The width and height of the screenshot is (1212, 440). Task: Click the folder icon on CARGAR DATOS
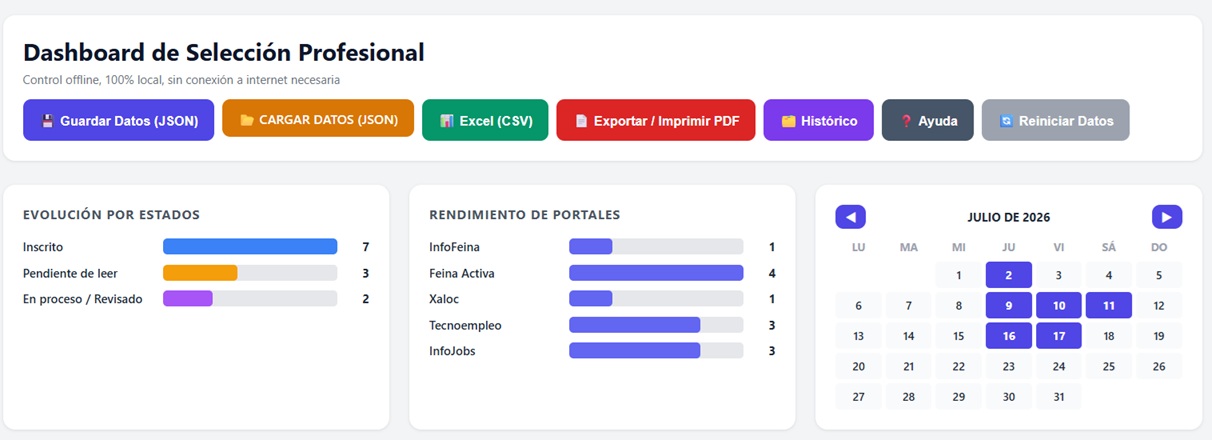[x=247, y=120]
